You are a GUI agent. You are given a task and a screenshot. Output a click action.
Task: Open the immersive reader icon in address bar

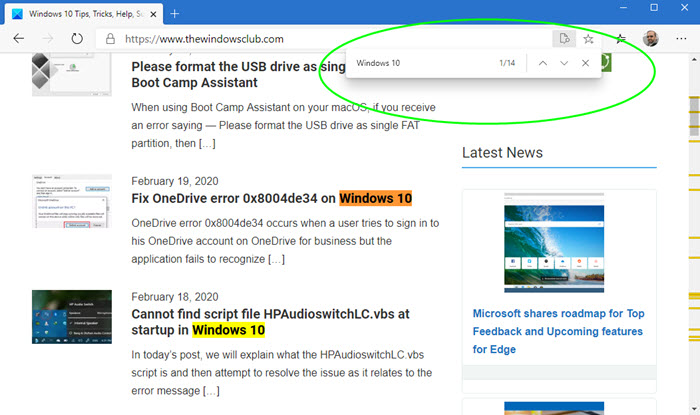coord(564,39)
